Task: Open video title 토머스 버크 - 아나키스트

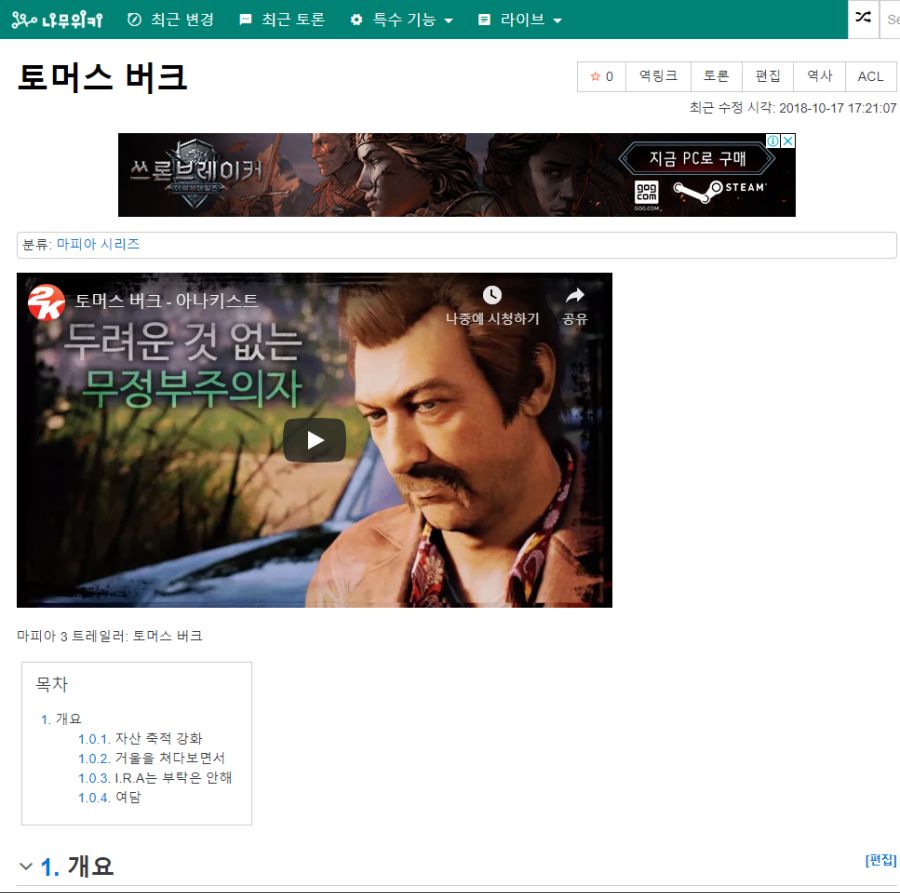Action: (x=166, y=301)
